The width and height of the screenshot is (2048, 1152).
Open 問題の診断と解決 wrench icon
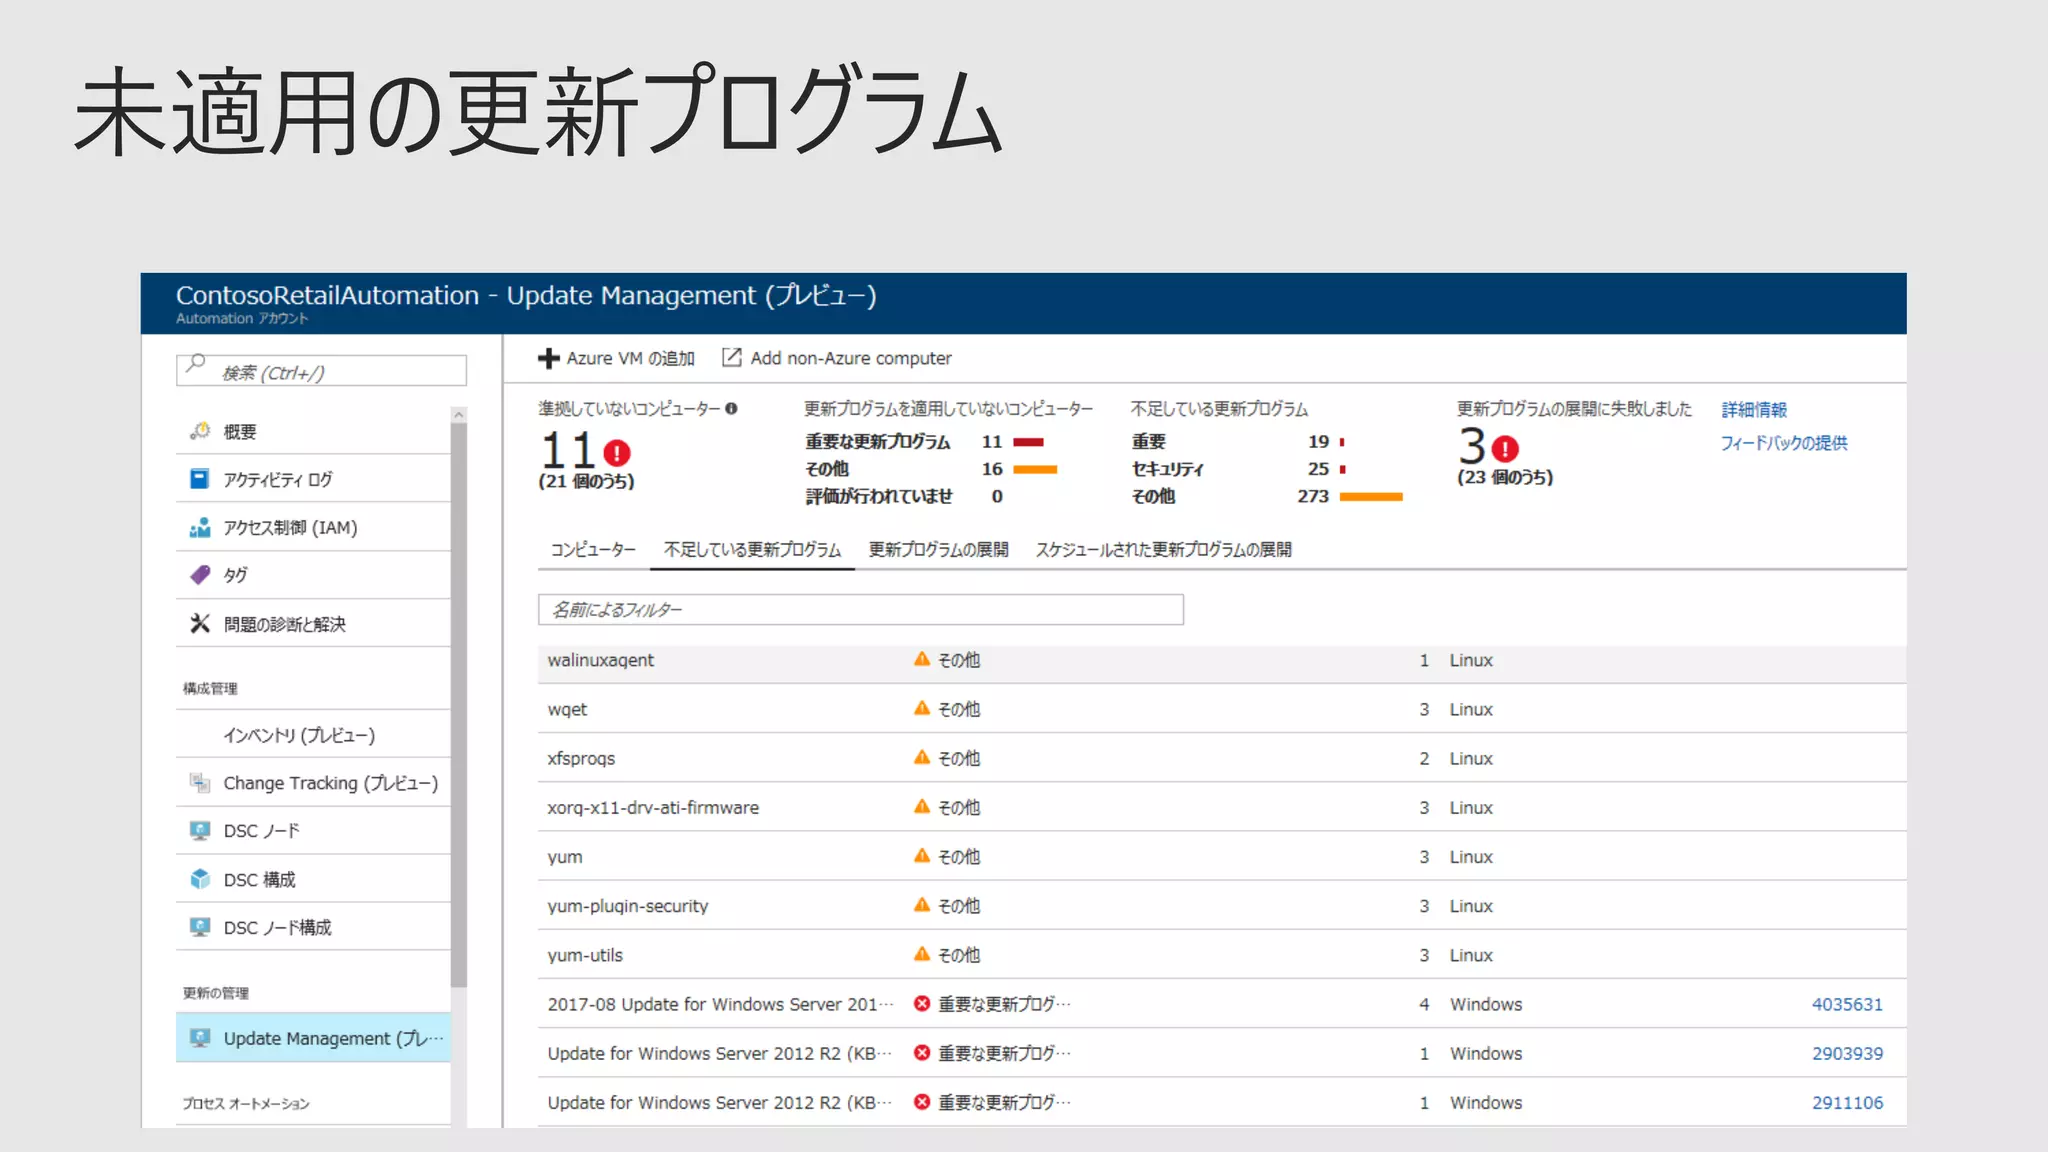pyautogui.click(x=200, y=624)
